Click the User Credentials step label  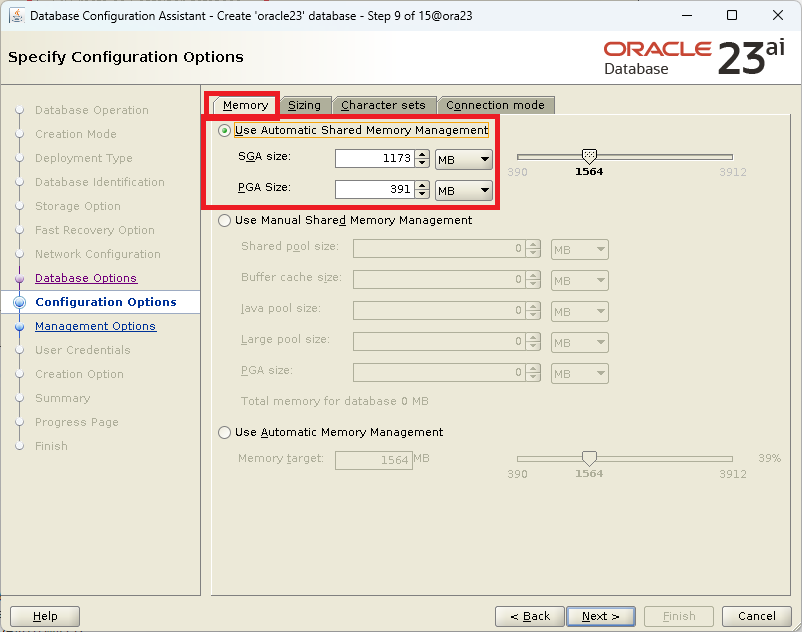83,350
